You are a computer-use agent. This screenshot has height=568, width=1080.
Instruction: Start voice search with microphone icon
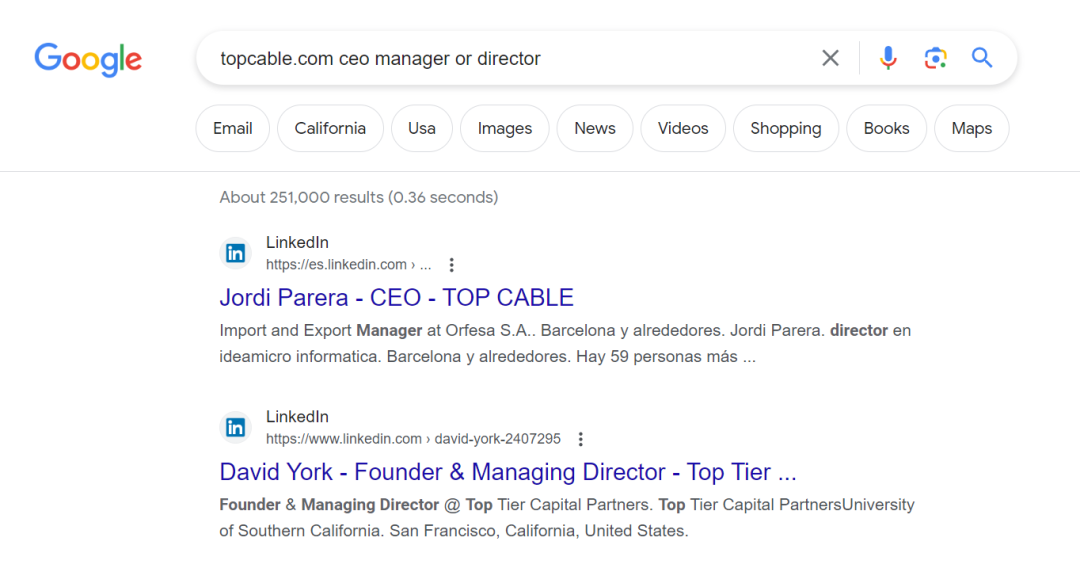pyautogui.click(x=888, y=58)
